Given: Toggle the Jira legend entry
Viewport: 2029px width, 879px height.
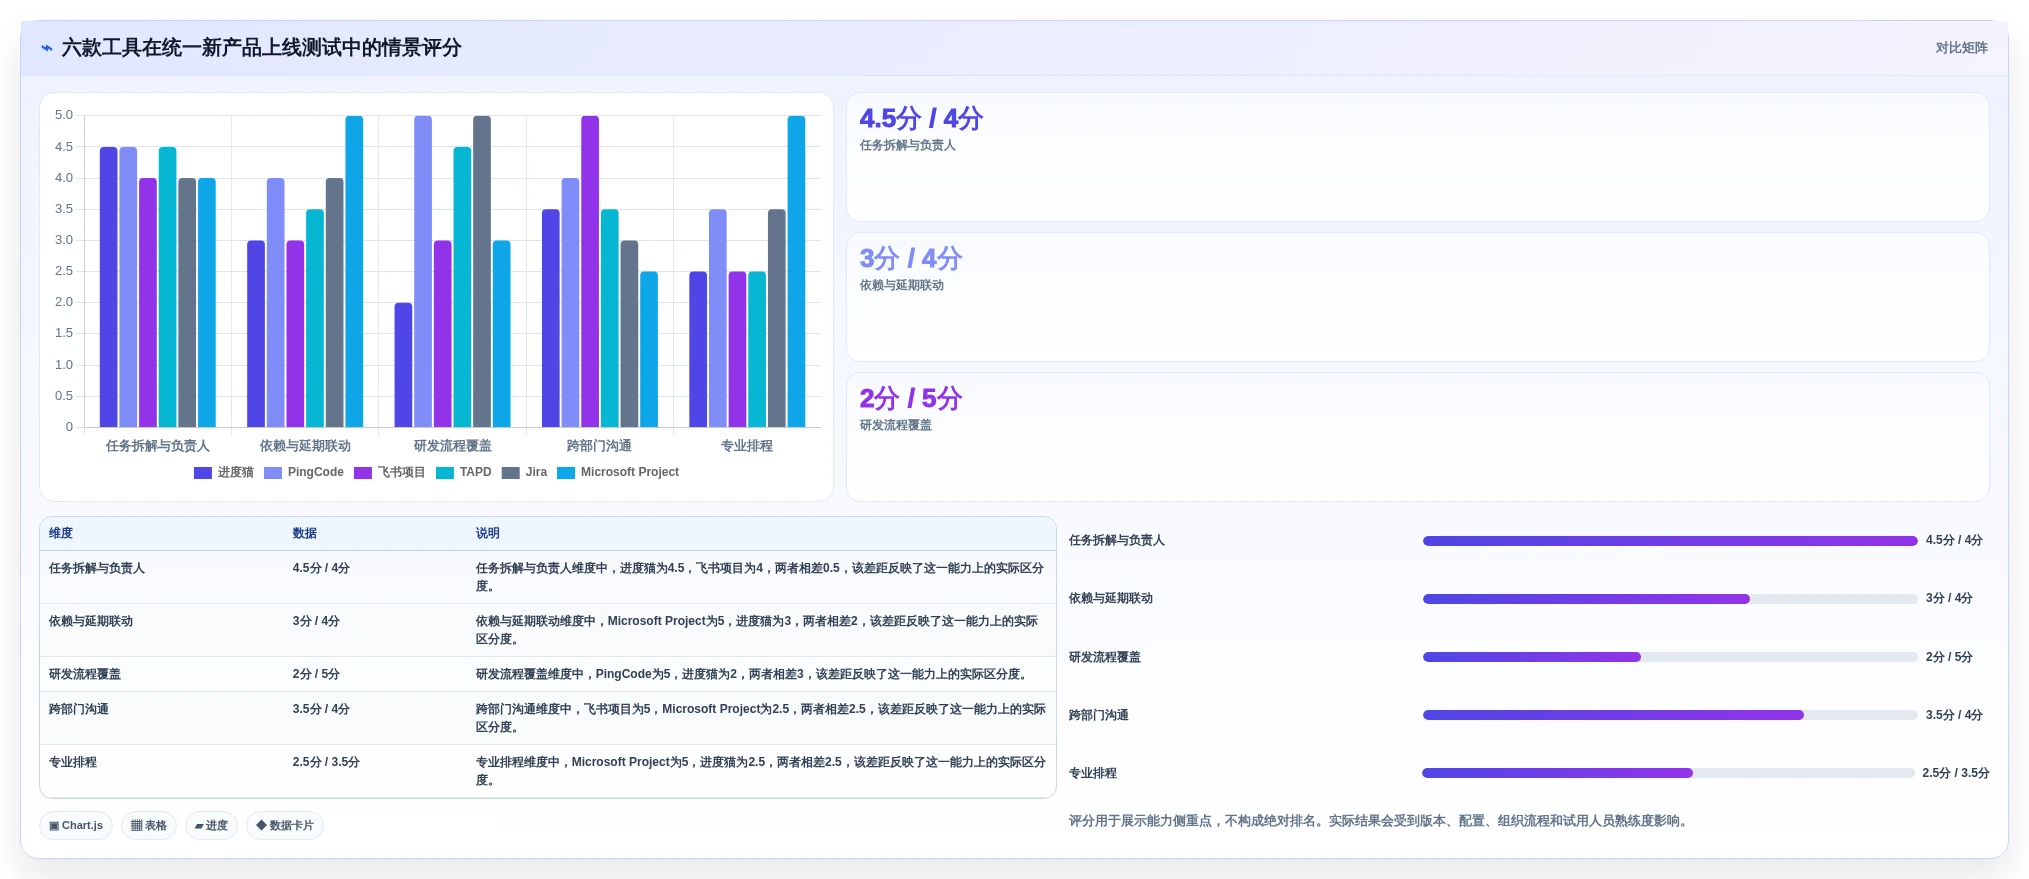Looking at the screenshot, I should 525,472.
